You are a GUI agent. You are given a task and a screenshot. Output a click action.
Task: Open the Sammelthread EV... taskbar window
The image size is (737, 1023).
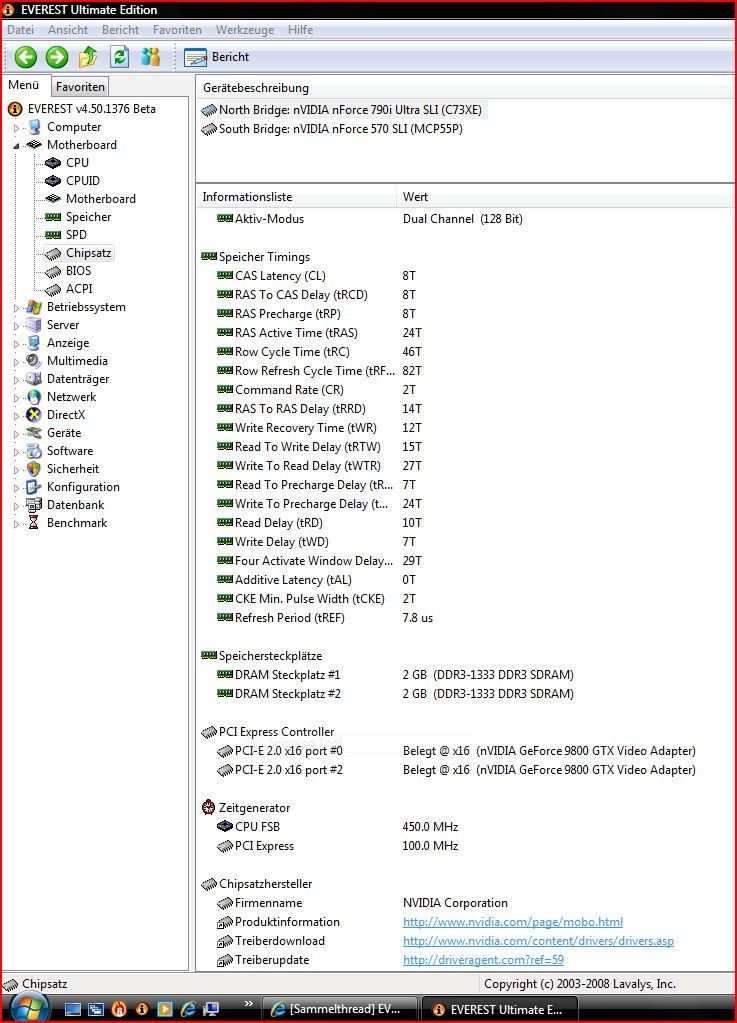(x=338, y=1009)
